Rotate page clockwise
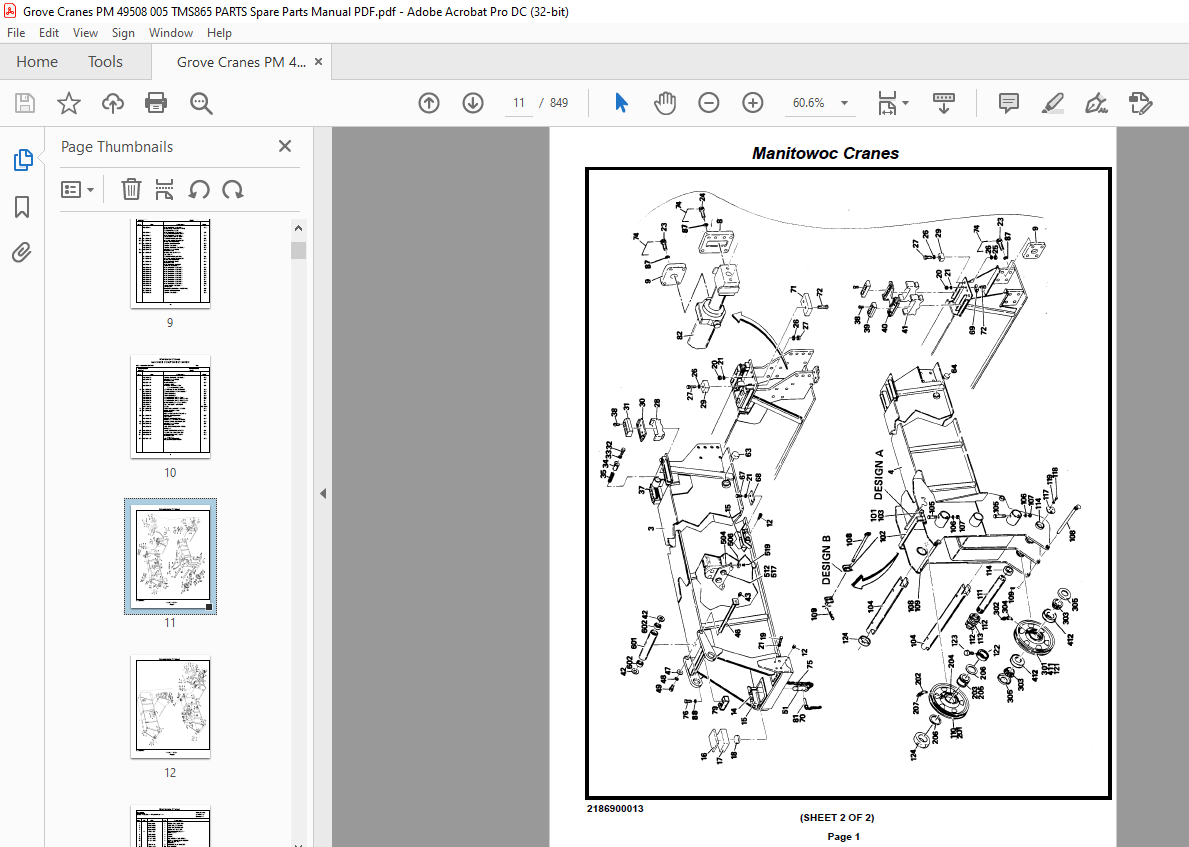The height and width of the screenshot is (847, 1189). [233, 190]
